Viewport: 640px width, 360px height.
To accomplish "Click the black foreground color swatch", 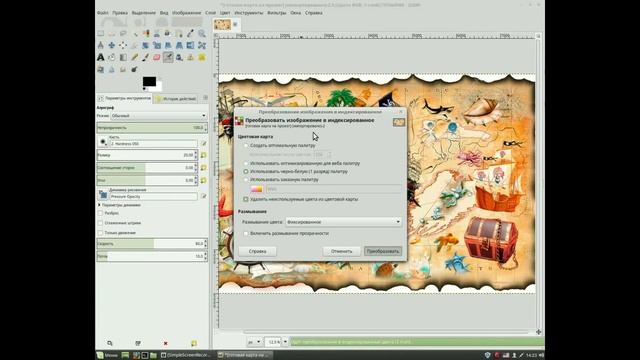I will 149,81.
